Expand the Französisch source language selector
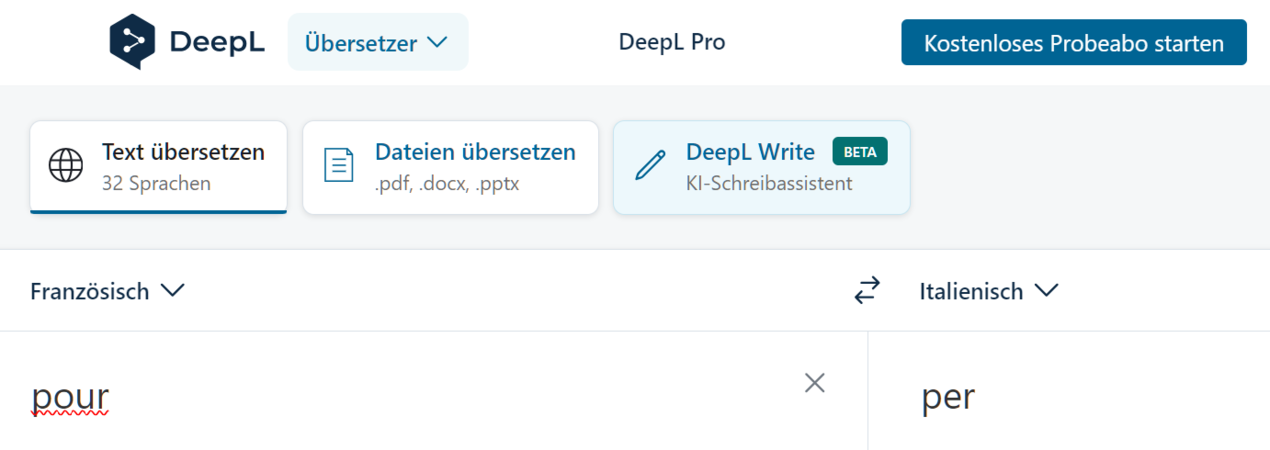This screenshot has height=450, width=1270. point(107,291)
